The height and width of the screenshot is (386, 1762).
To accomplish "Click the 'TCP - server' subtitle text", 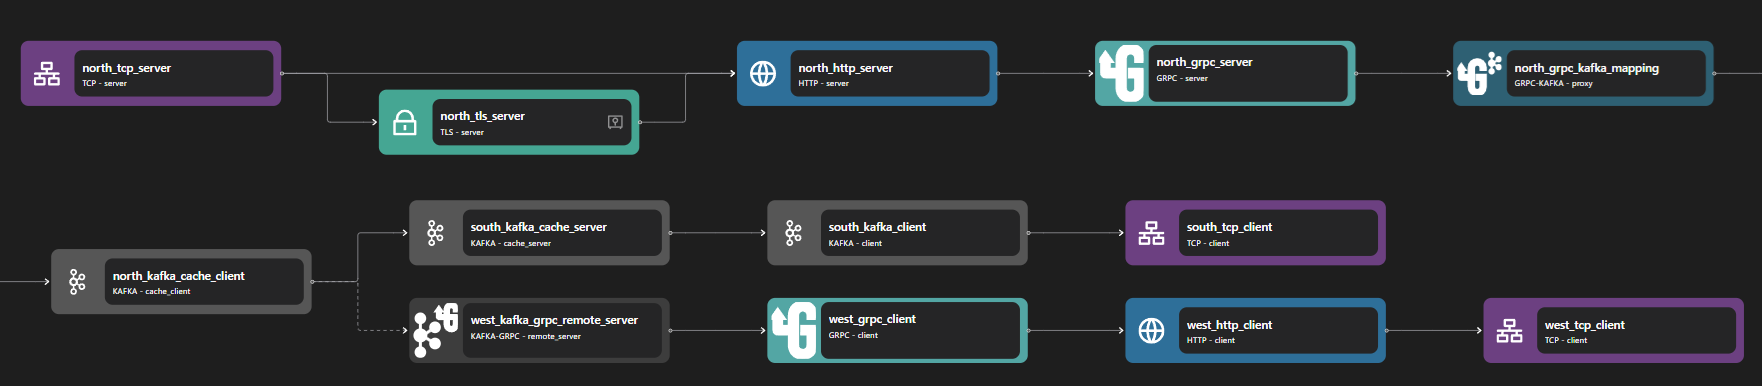I will click(x=104, y=84).
